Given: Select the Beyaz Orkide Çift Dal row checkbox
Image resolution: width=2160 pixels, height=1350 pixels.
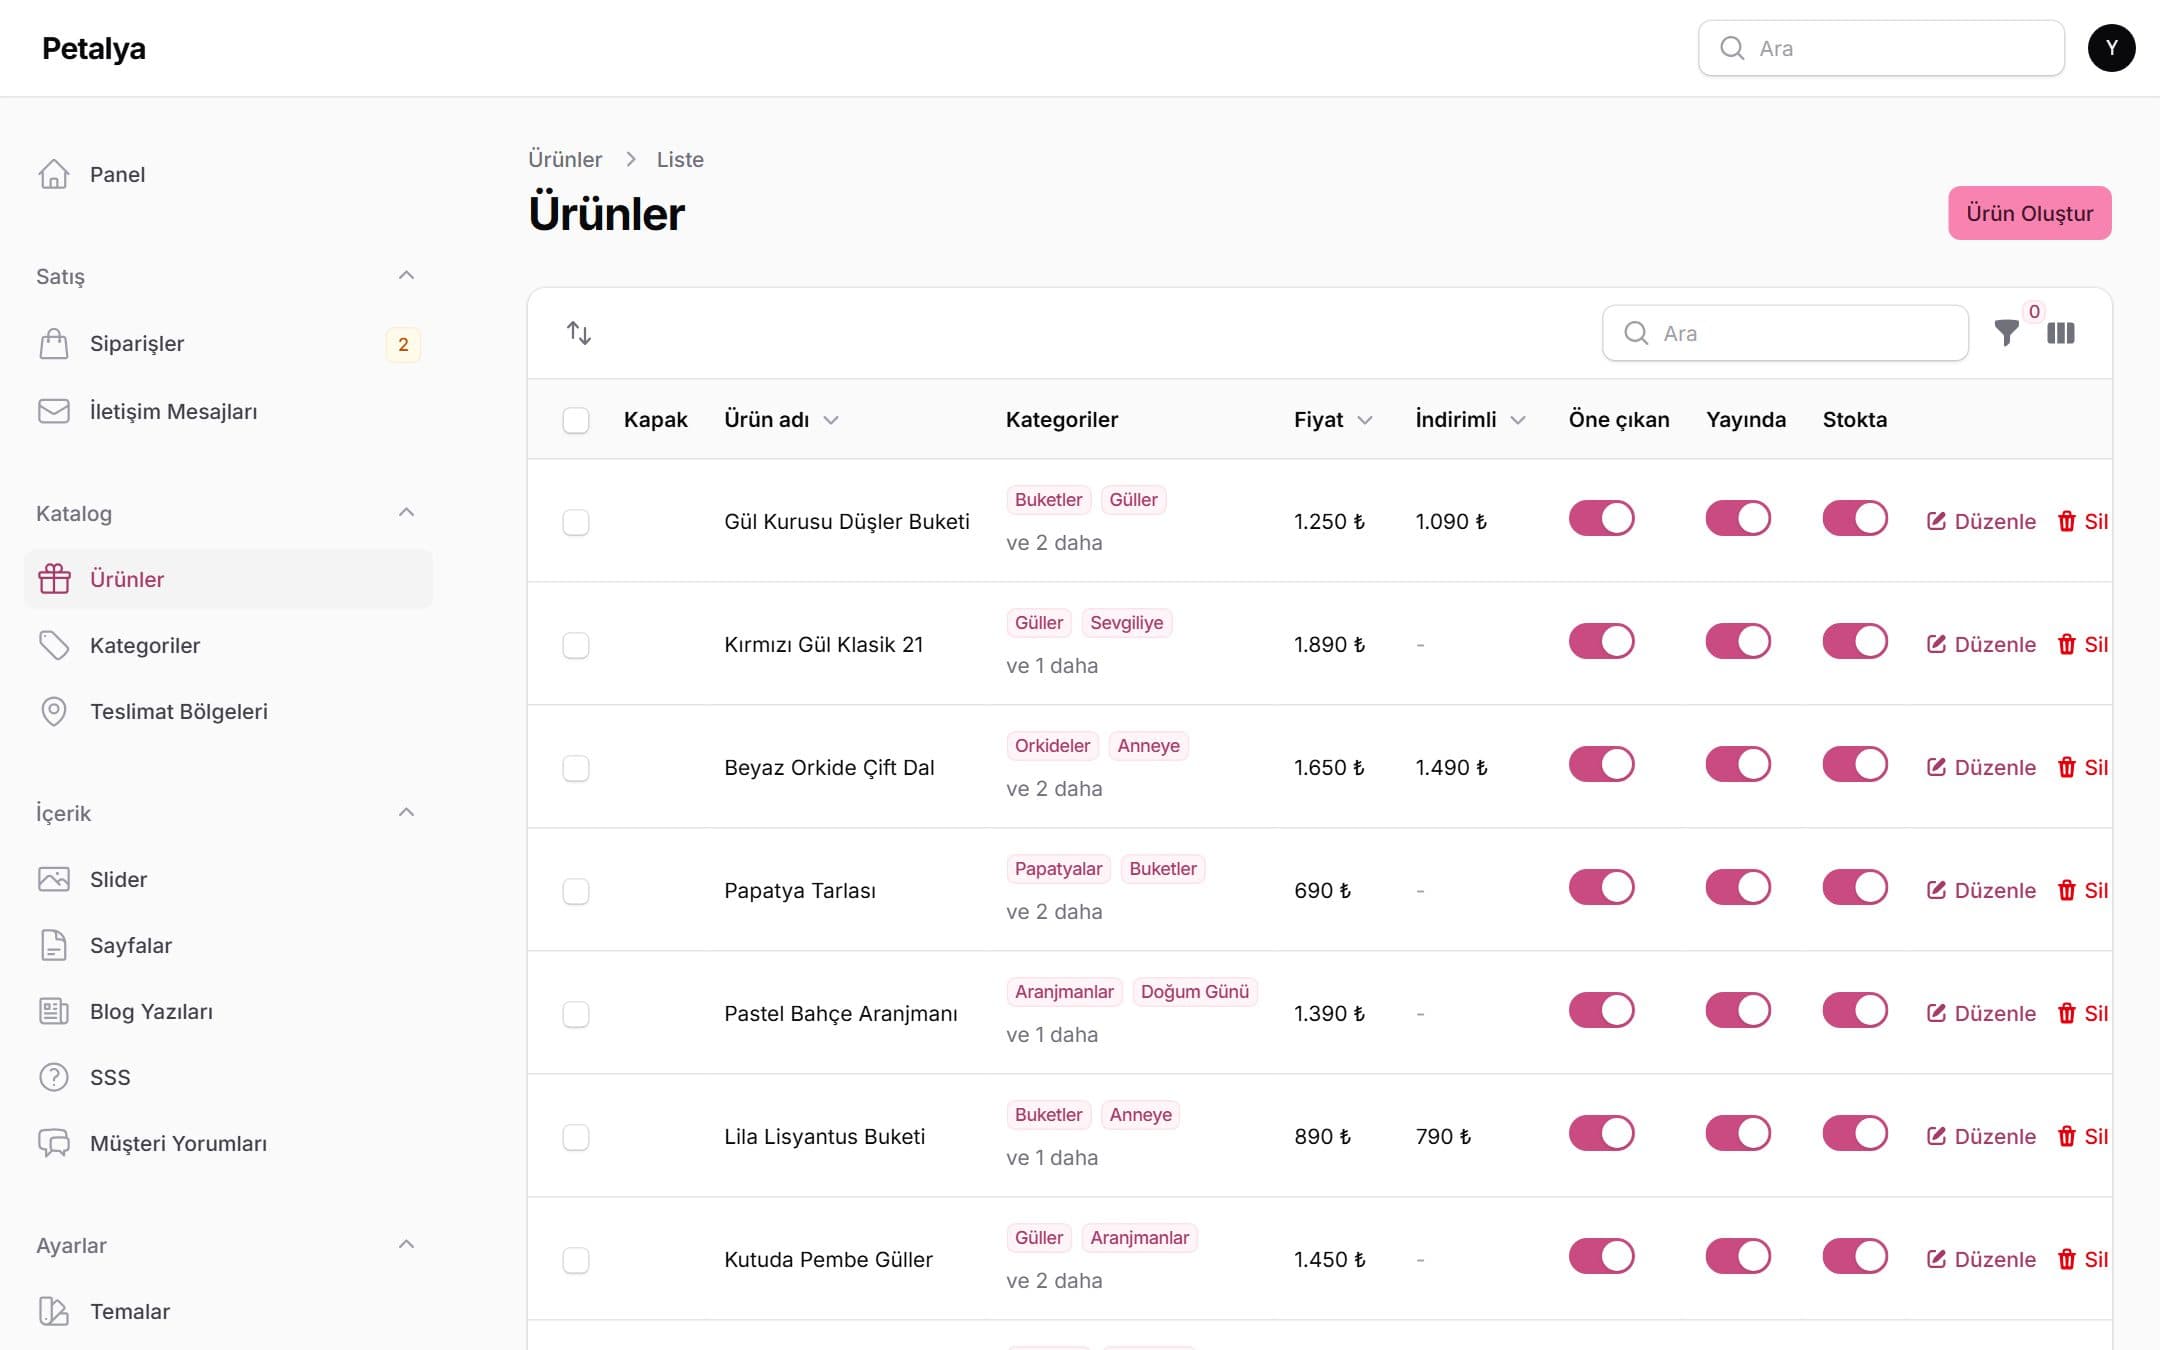Looking at the screenshot, I should coord(576,768).
